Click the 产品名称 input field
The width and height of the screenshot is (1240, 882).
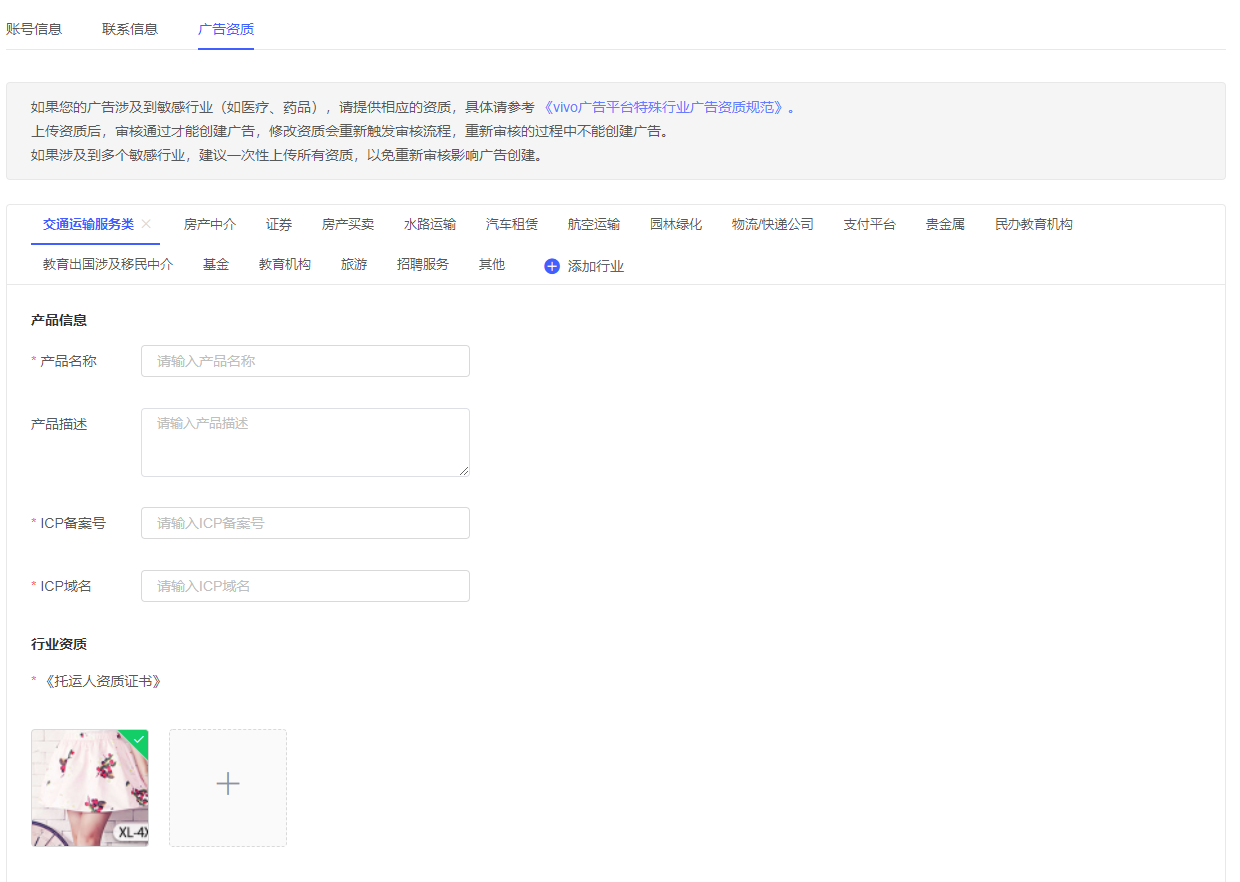point(305,361)
